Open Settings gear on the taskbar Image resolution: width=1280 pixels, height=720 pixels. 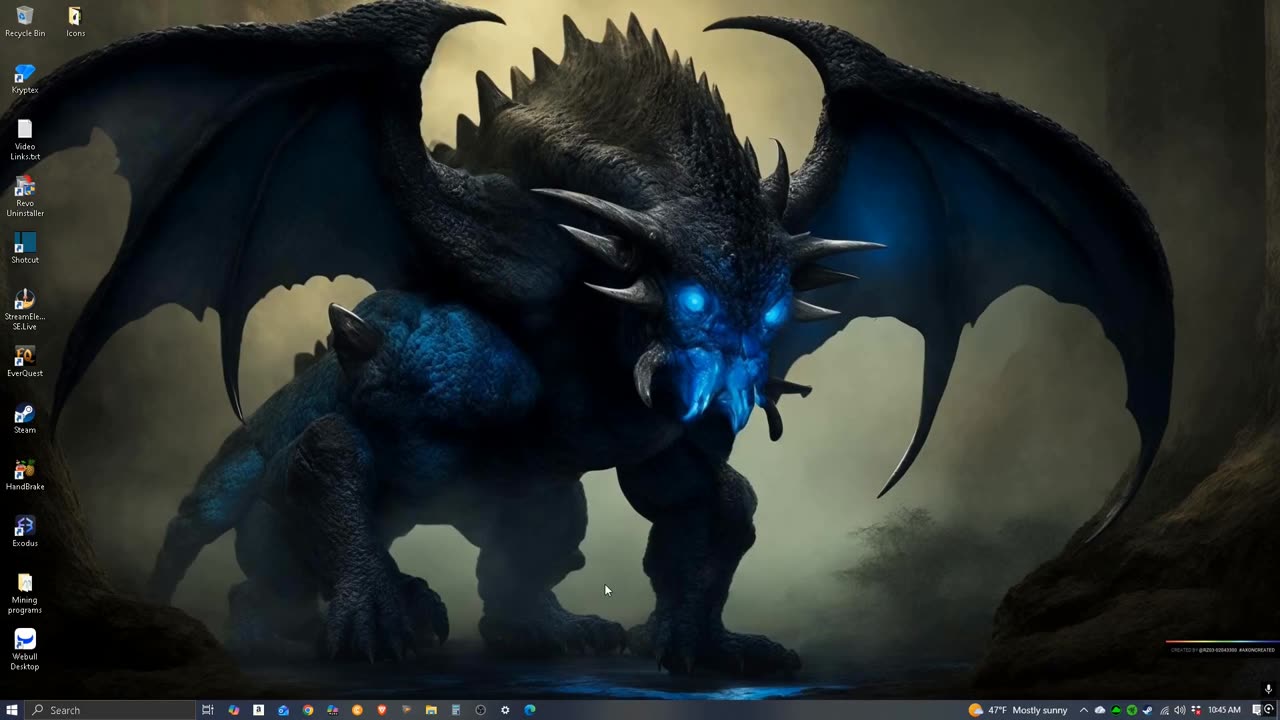(x=505, y=710)
